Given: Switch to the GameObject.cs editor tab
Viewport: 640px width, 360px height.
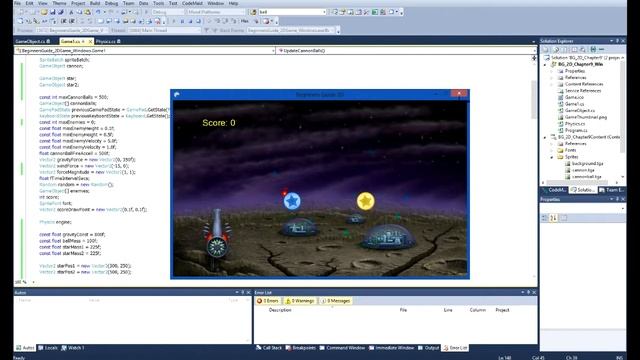Looking at the screenshot, I should (32, 41).
